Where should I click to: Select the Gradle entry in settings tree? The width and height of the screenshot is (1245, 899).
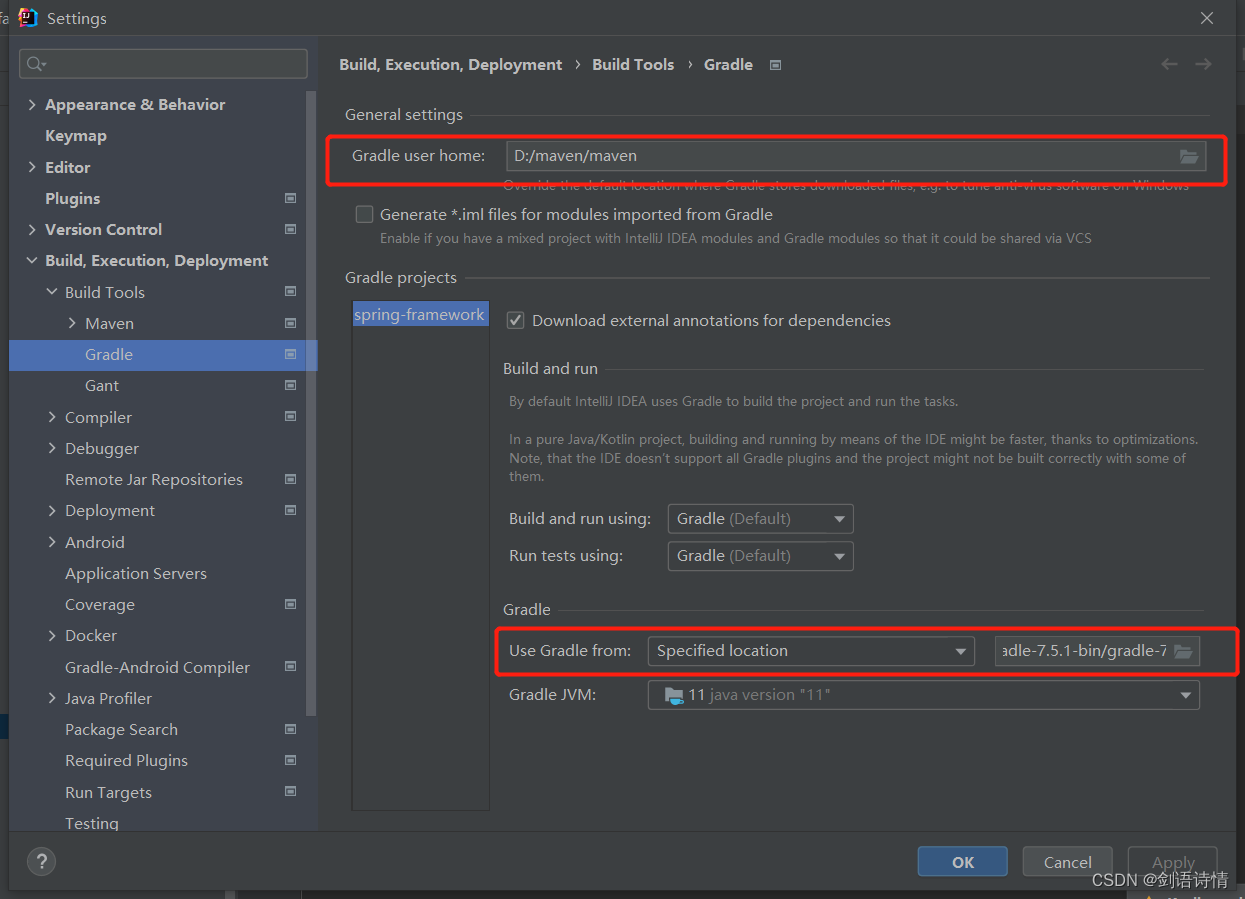click(163, 354)
